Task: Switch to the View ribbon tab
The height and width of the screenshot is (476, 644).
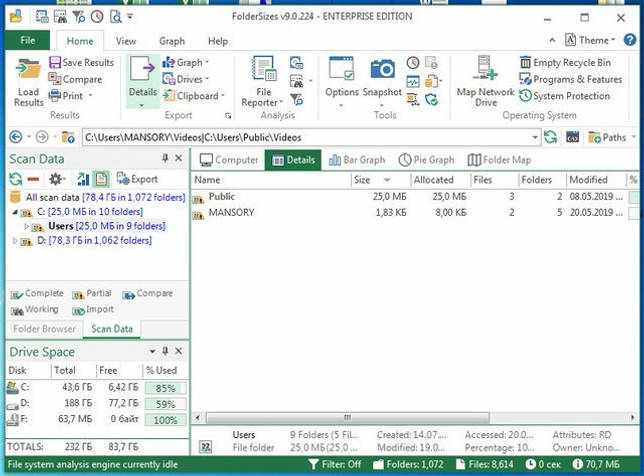Action: (126, 41)
